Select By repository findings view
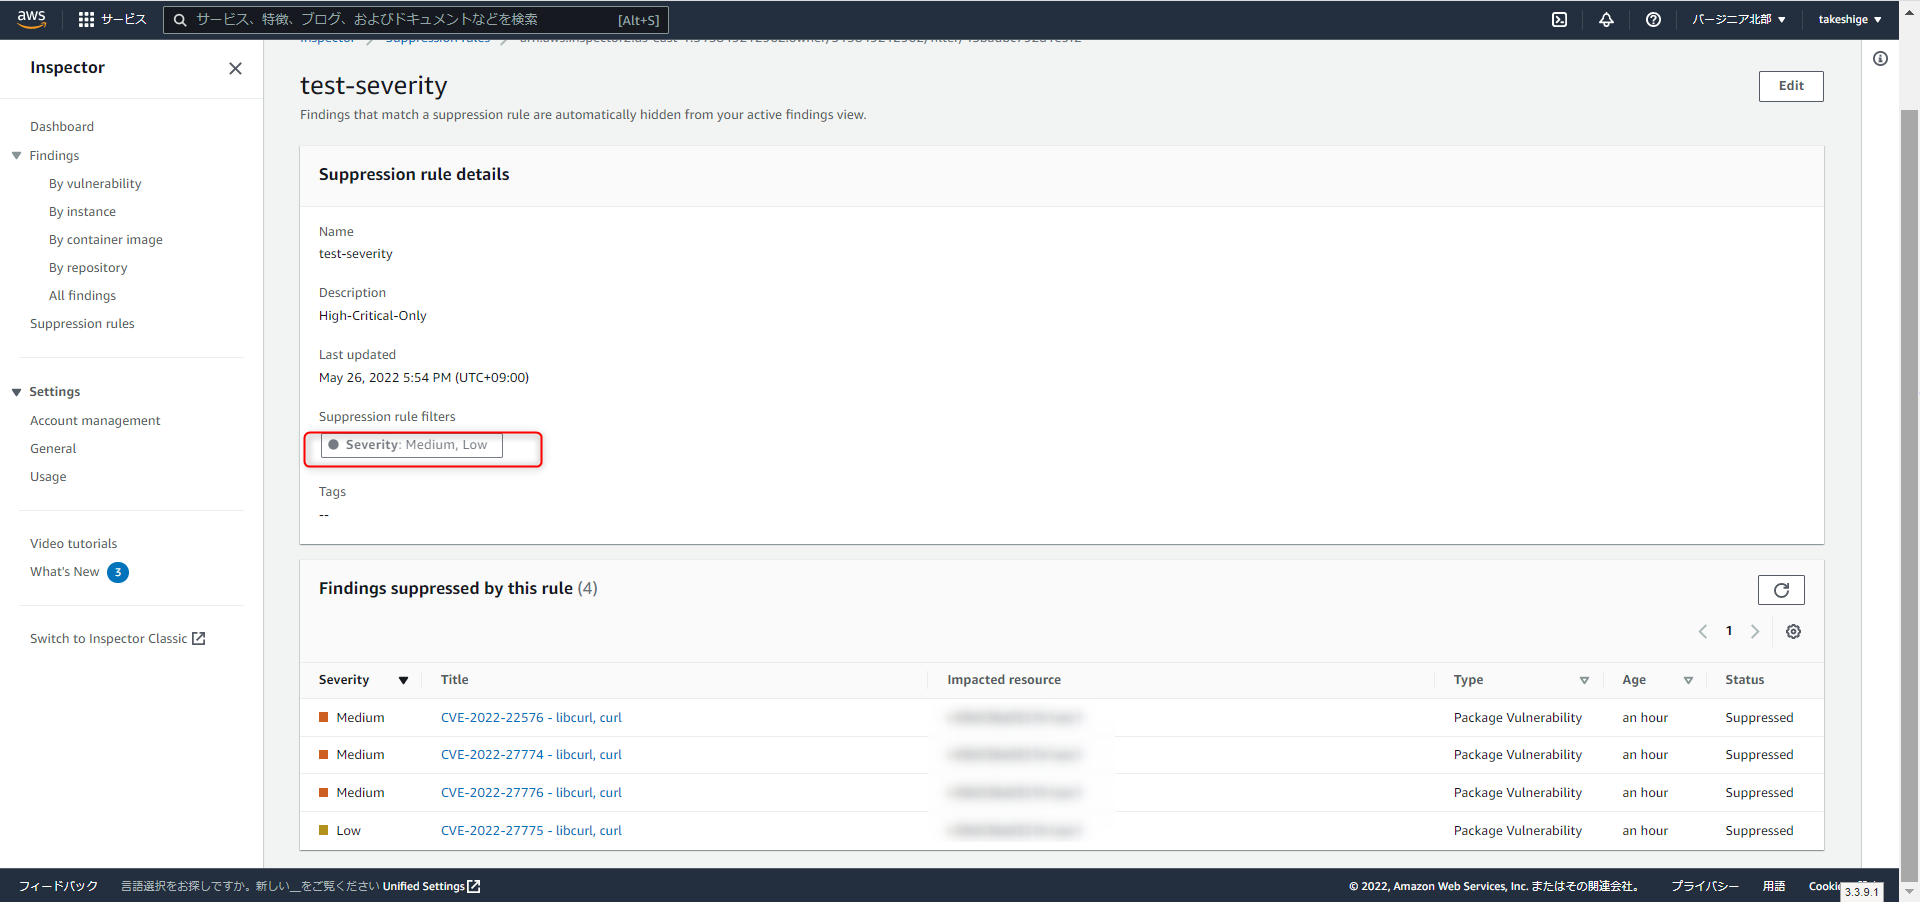Viewport: 1920px width, 902px height. tap(88, 268)
